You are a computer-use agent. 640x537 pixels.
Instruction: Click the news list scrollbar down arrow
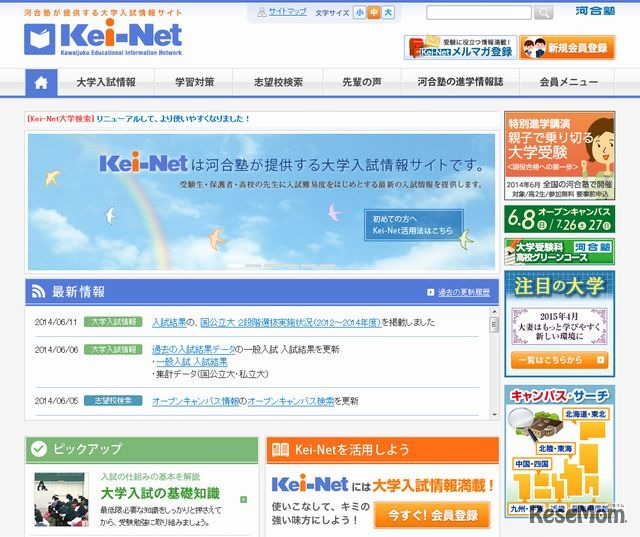(494, 415)
